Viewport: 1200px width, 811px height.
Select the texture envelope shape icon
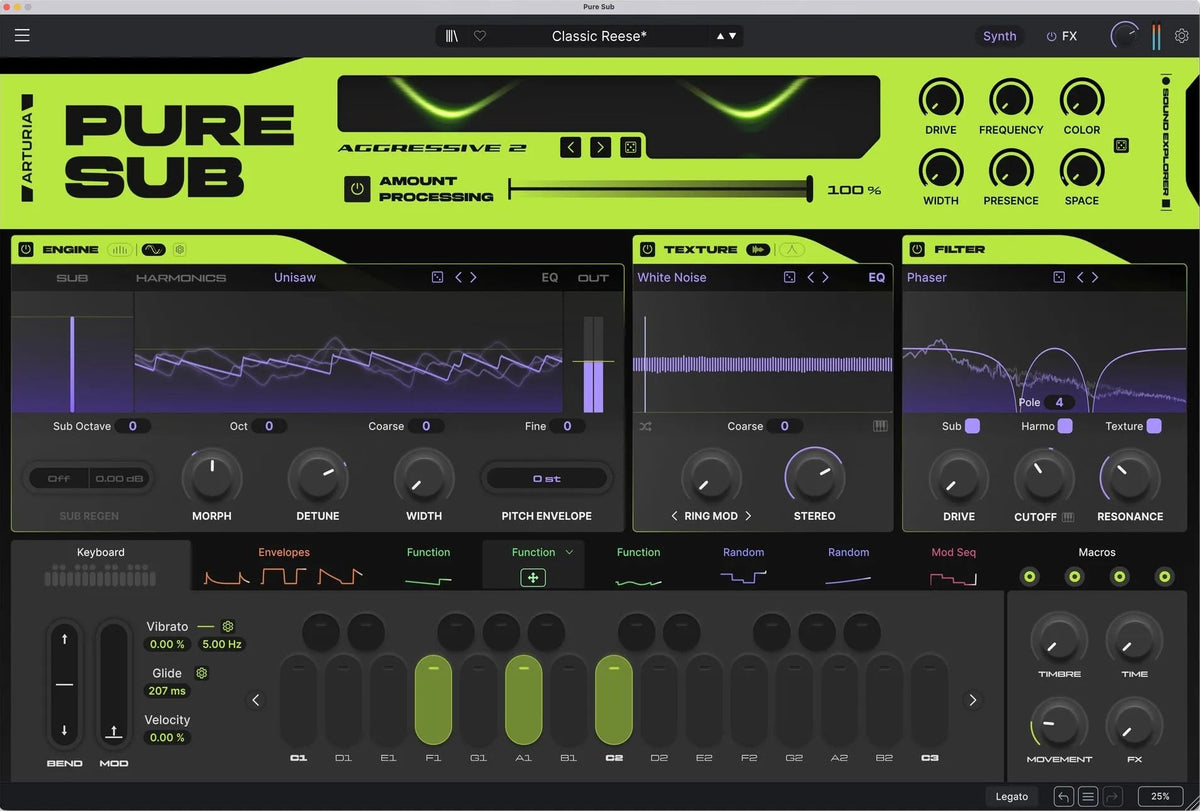(792, 249)
